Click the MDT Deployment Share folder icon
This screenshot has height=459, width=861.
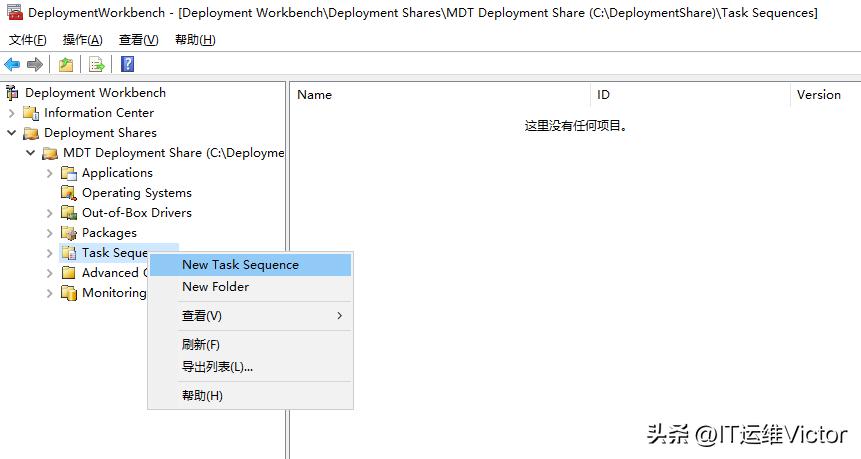point(50,153)
